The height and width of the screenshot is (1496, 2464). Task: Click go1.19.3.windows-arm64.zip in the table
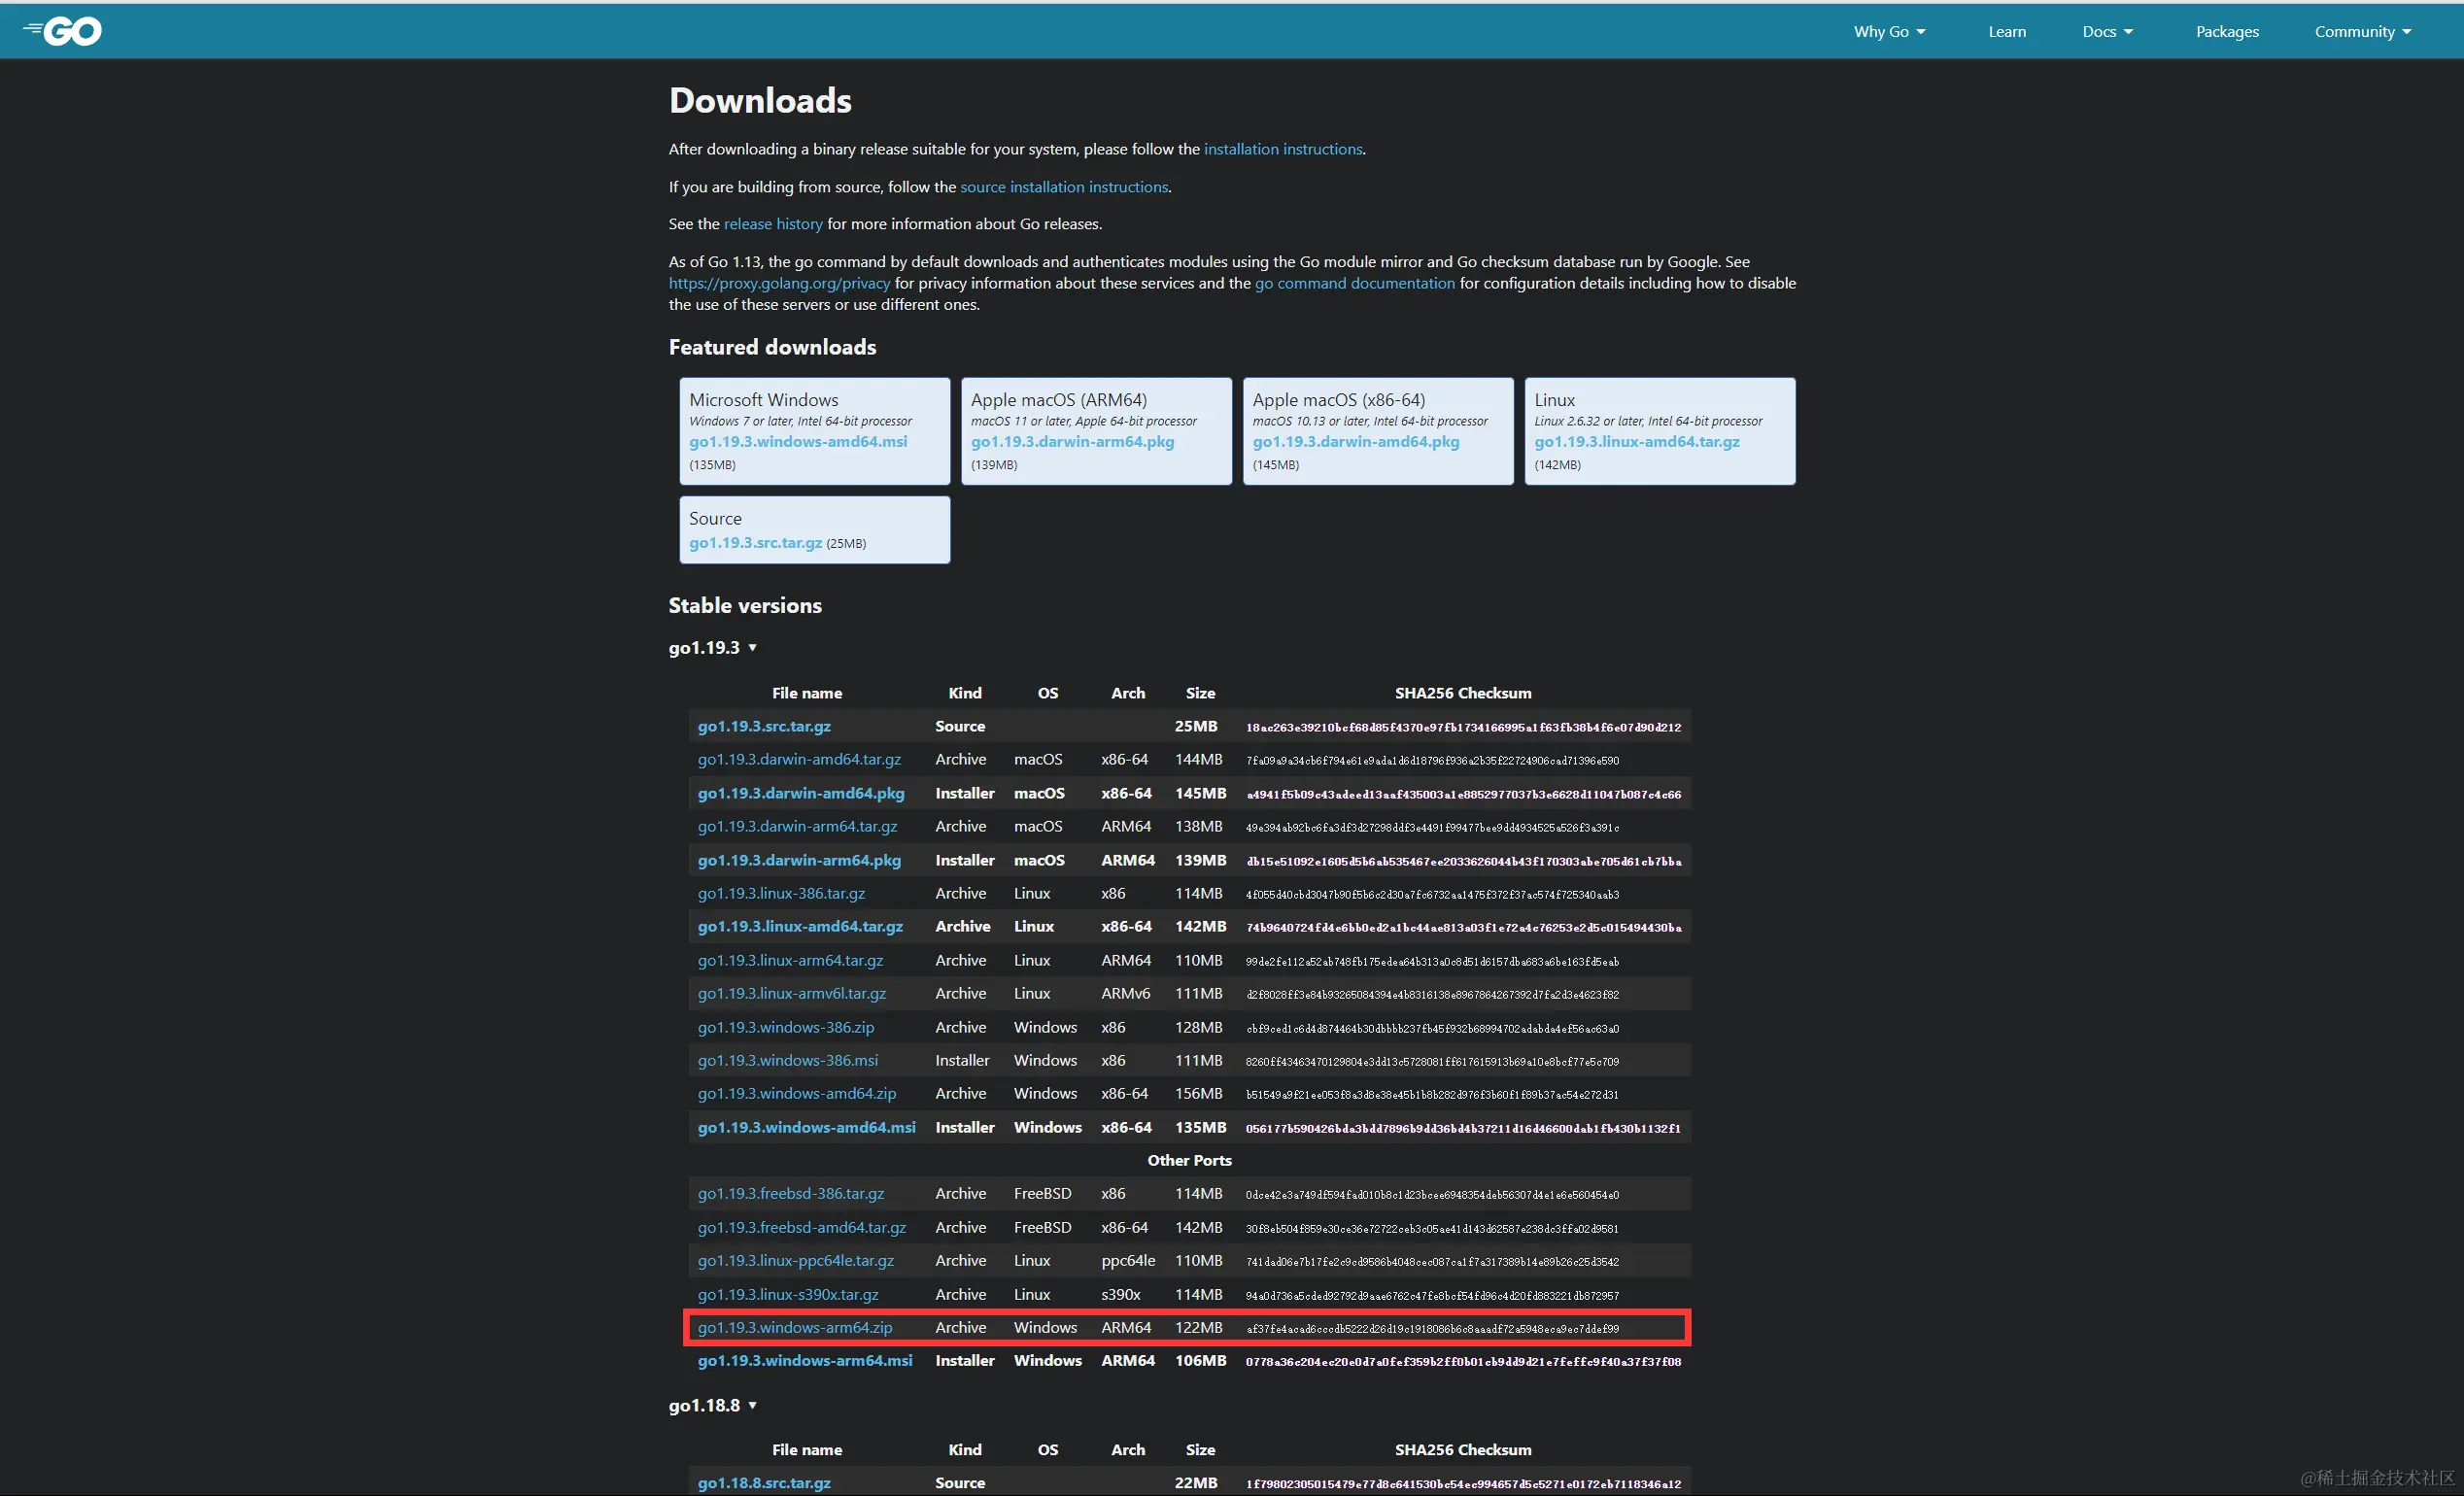(x=794, y=1327)
